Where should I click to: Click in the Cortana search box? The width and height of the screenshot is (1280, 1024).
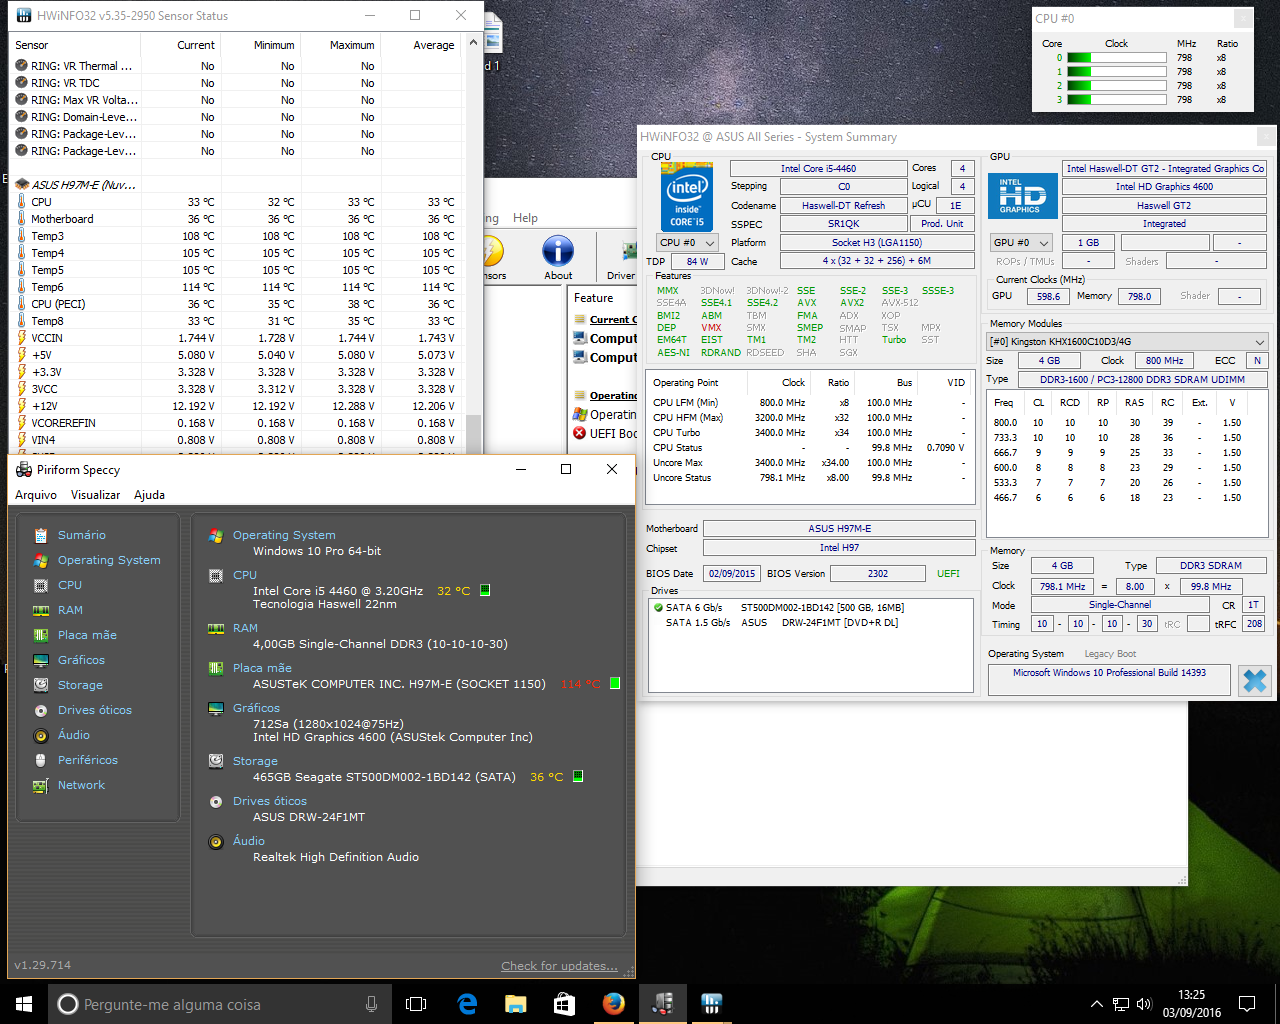click(219, 1004)
